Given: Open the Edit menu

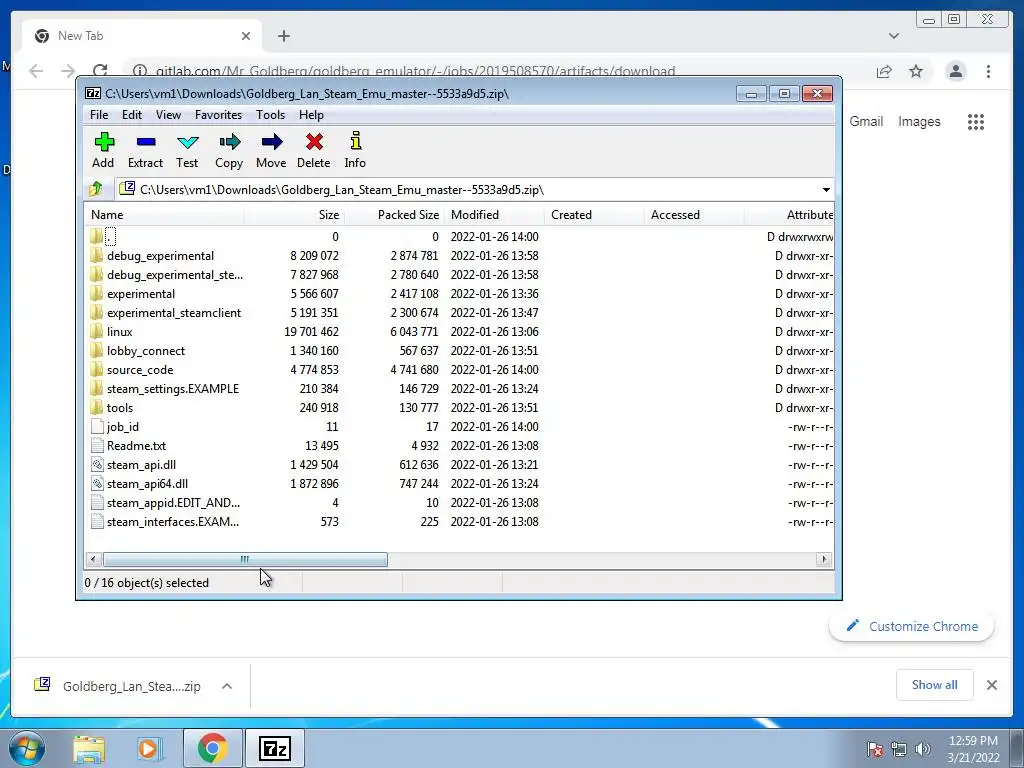Looking at the screenshot, I should click(x=132, y=115).
